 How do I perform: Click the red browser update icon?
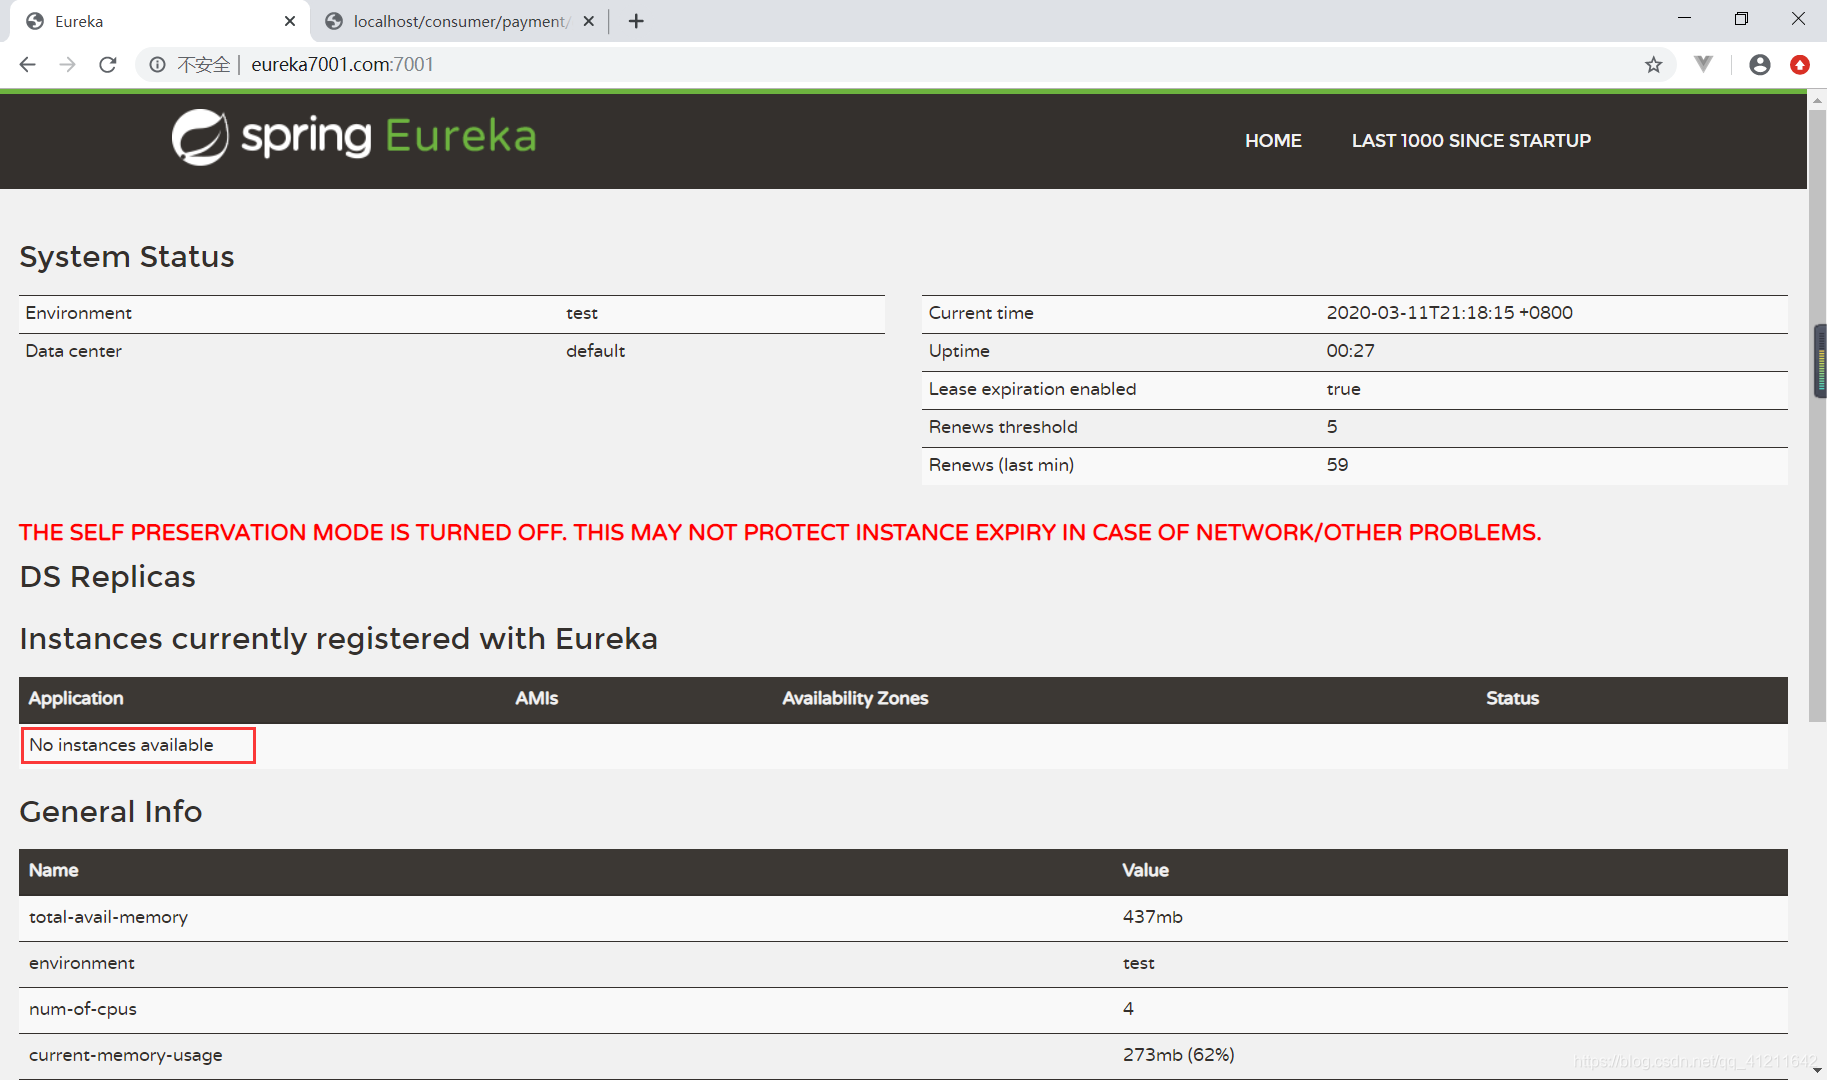point(1800,65)
